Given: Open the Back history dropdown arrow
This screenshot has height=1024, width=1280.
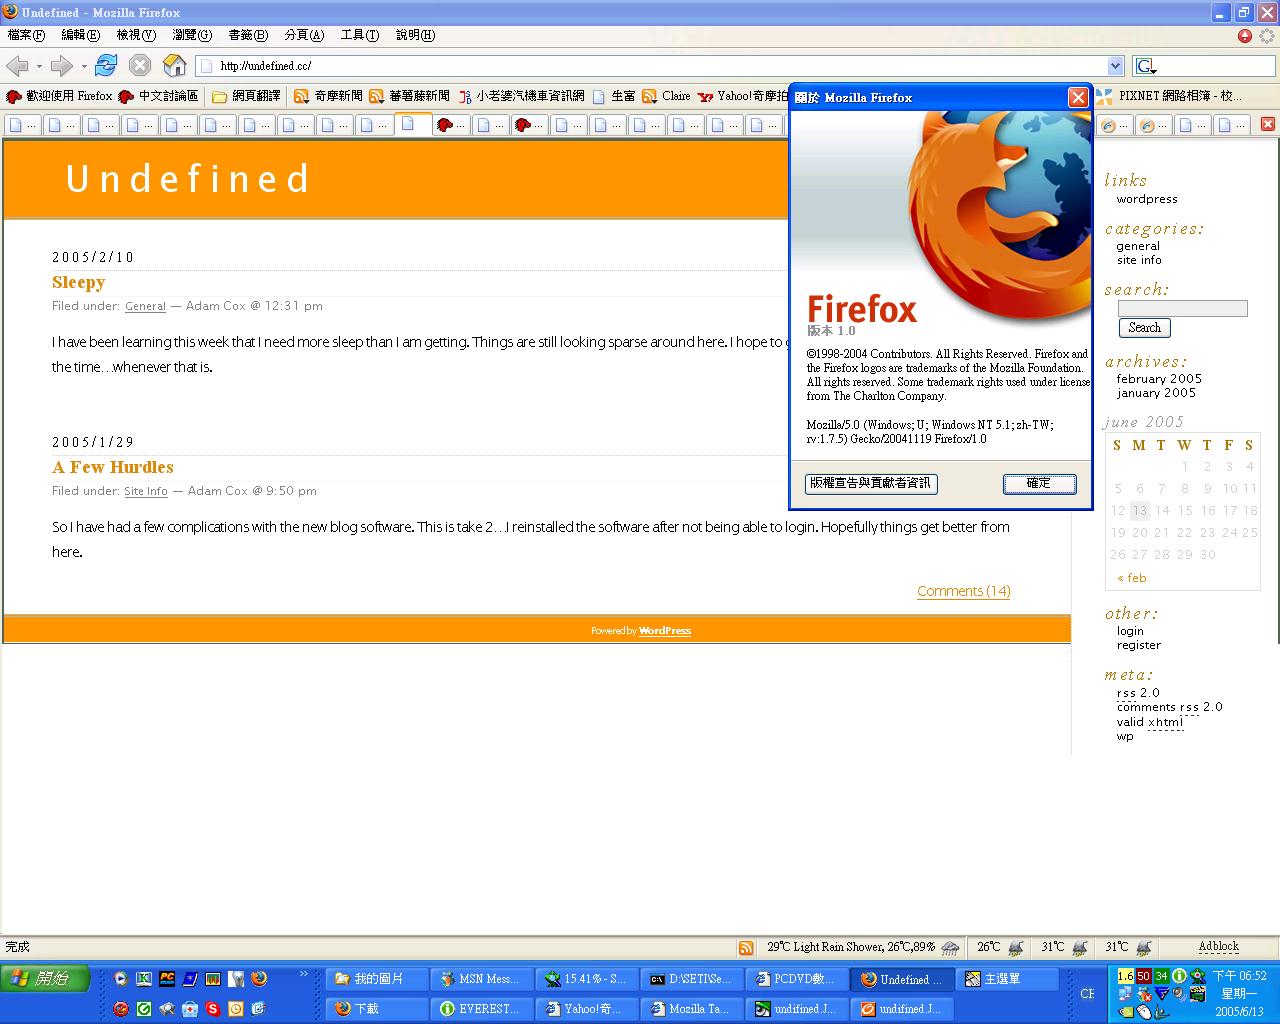Looking at the screenshot, I should [39, 66].
